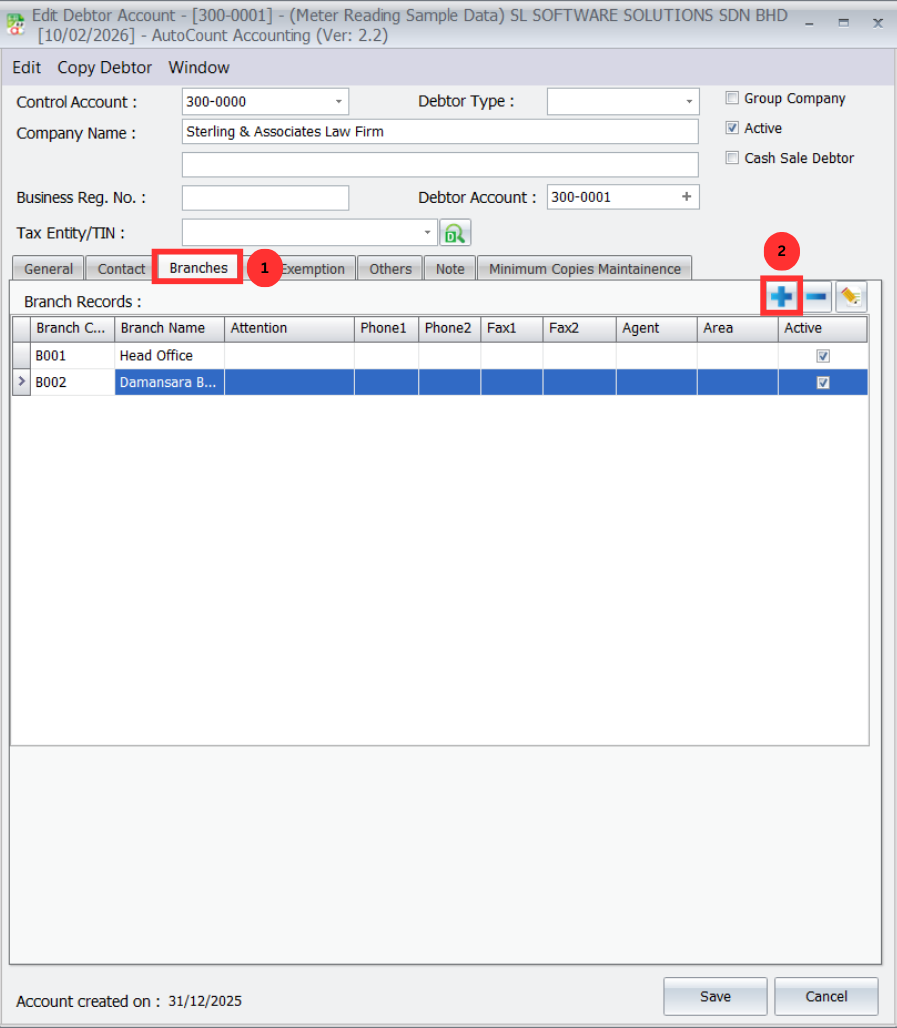The width and height of the screenshot is (897, 1028).
Task: Click the Business Reg. No. input field
Action: (x=265, y=198)
